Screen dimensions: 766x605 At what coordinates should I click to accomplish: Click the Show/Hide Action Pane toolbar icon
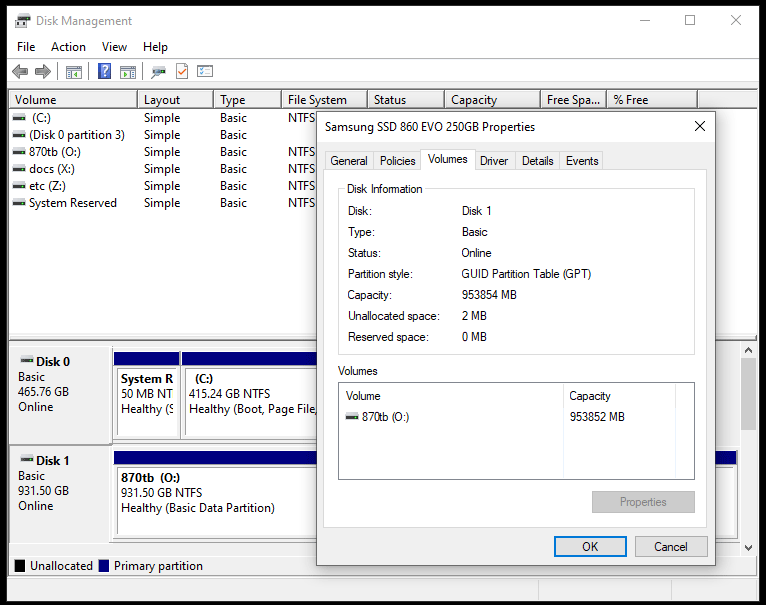(128, 72)
